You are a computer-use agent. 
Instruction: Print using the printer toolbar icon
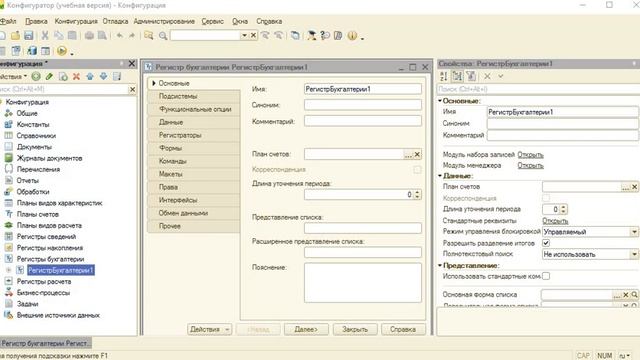click(89, 36)
